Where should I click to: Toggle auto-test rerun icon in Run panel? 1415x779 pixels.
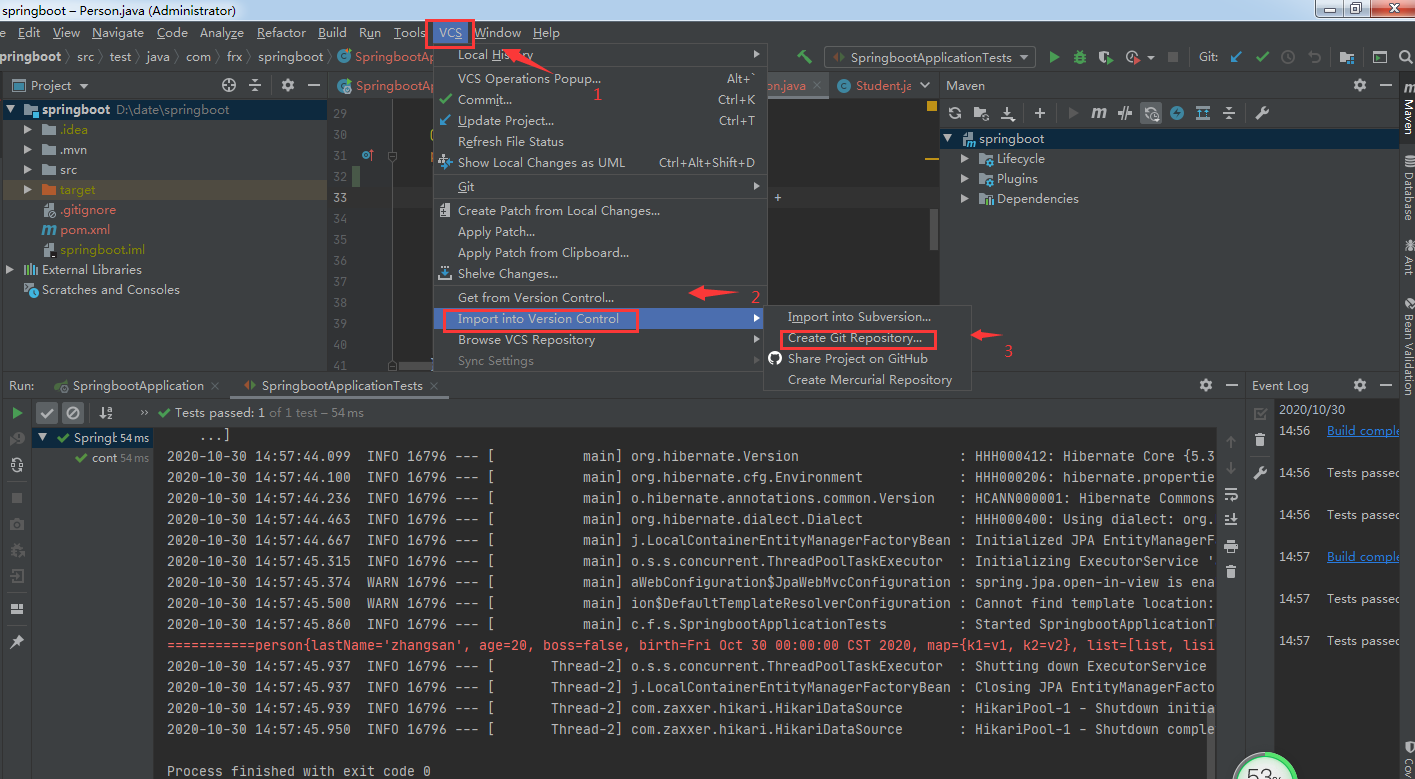click(x=17, y=464)
